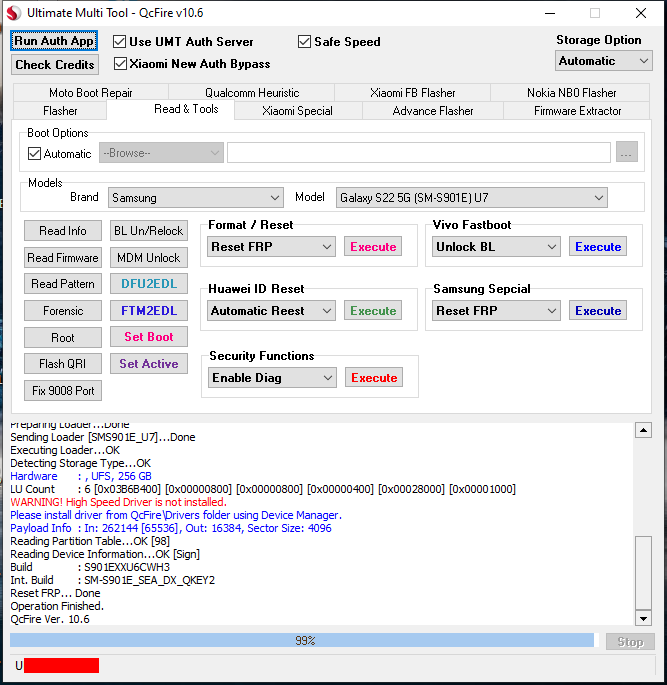Click Set Boot button
This screenshot has height=685, width=667.
[x=149, y=337]
